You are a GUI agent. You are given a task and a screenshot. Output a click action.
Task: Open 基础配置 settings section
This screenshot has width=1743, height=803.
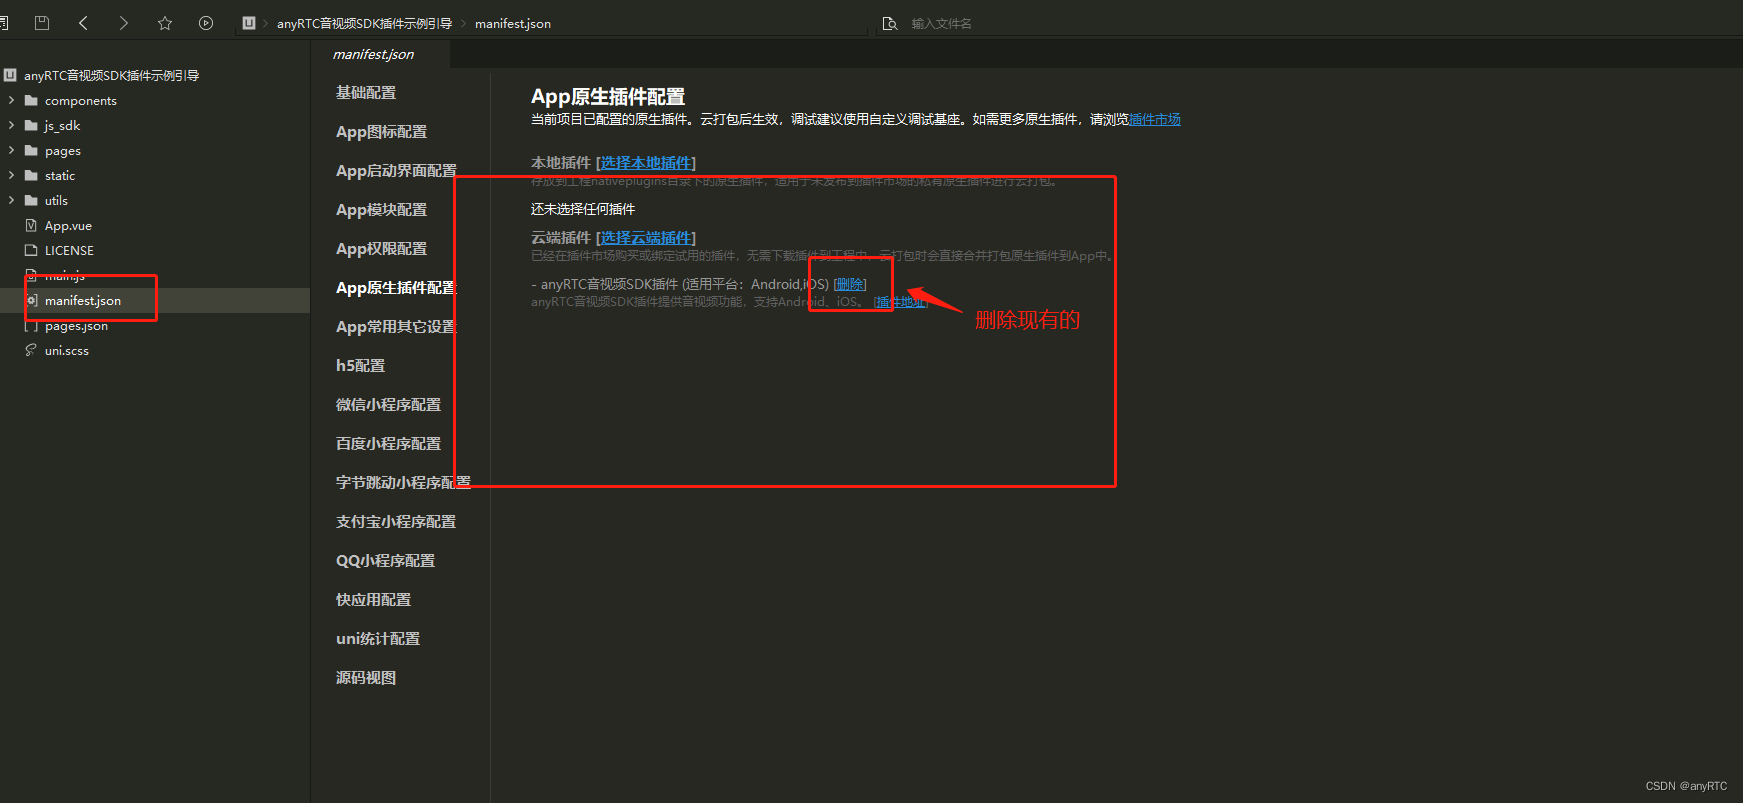(x=366, y=92)
